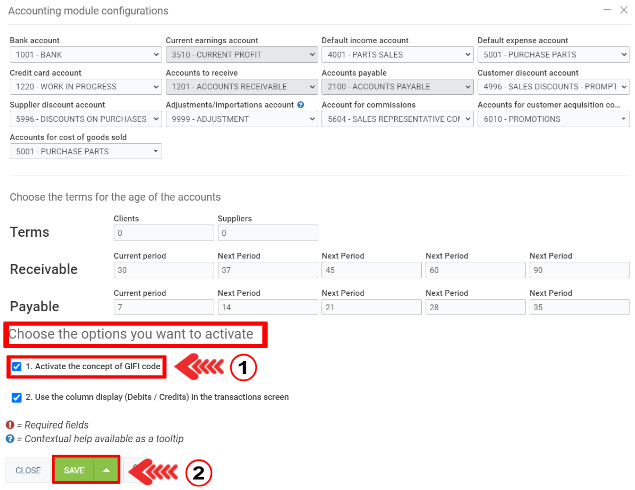Click the red required fields legend icon

pos(10,425)
